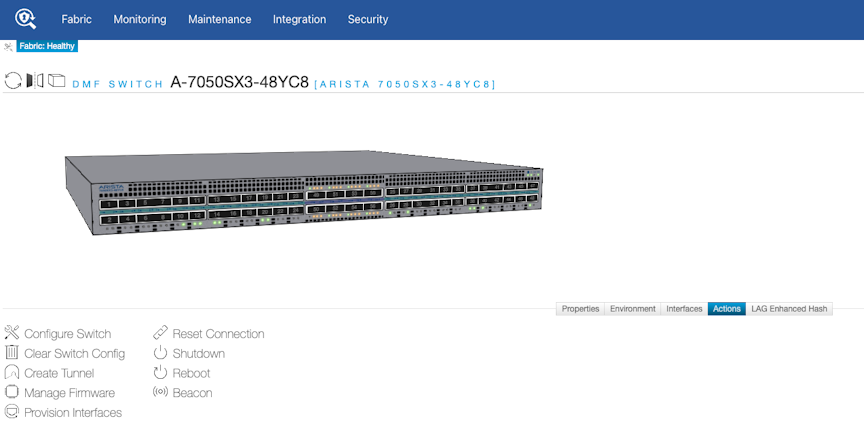Click the front/back flip view icon
Image resolution: width=864 pixels, height=444 pixels.
click(x=35, y=81)
